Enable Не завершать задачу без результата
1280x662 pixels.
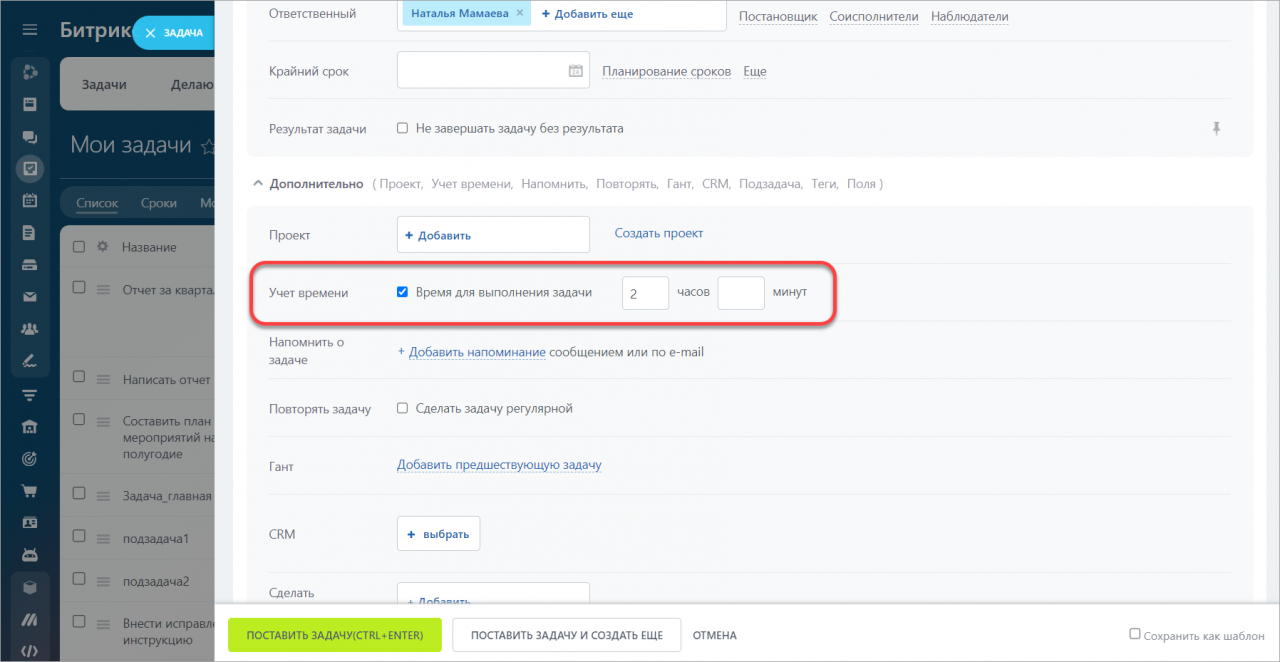pos(402,128)
